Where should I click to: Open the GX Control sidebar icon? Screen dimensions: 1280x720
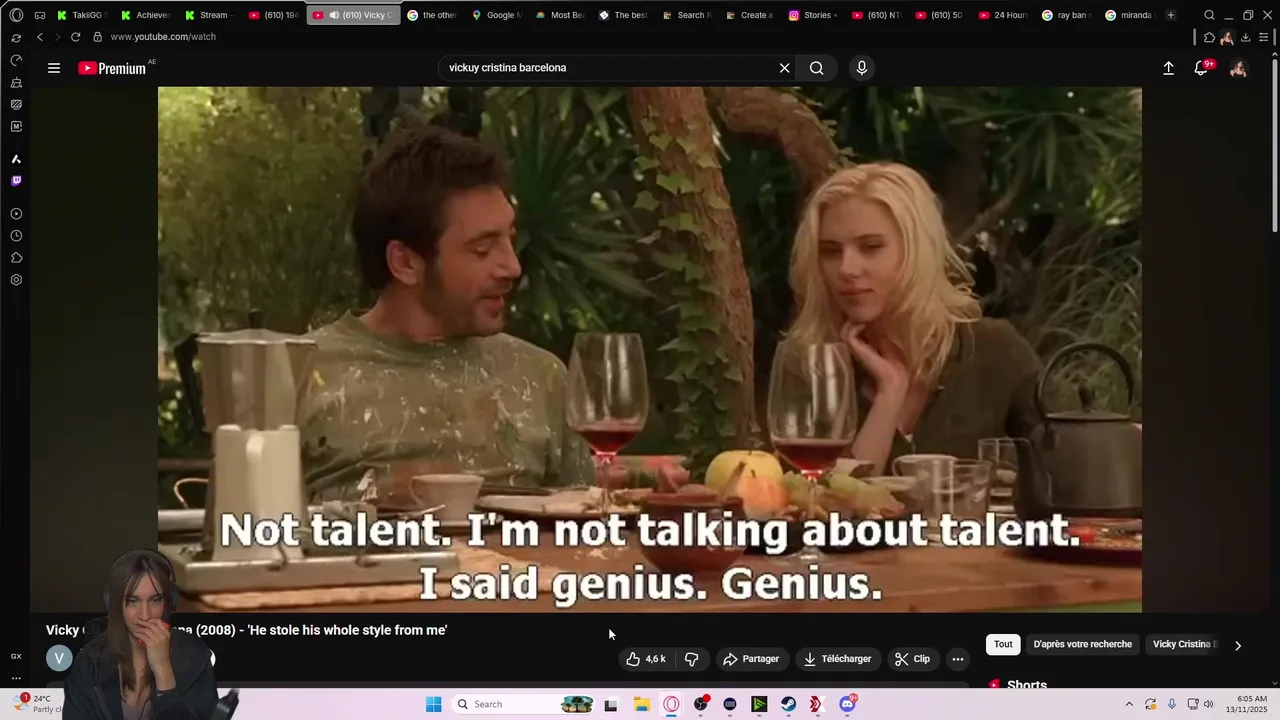pos(16,60)
